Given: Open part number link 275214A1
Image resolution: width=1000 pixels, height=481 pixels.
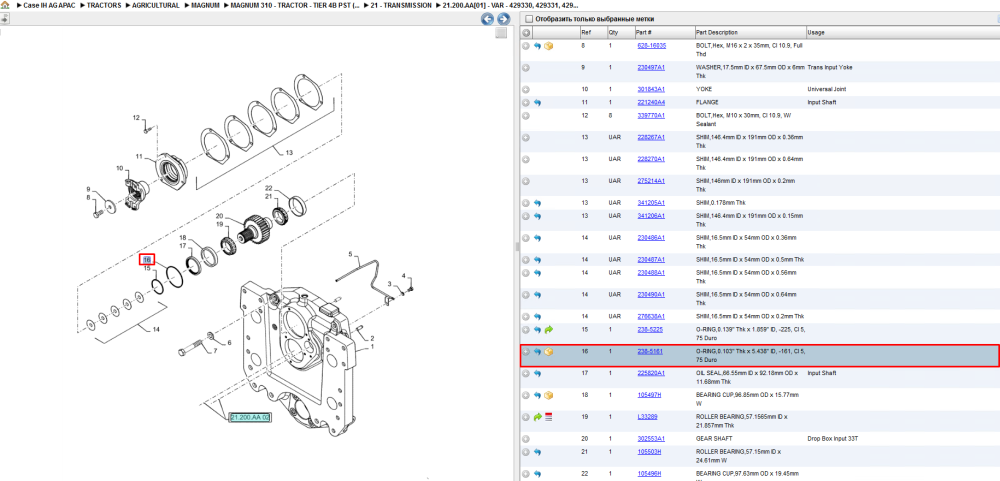Looking at the screenshot, I should pyautogui.click(x=651, y=181).
